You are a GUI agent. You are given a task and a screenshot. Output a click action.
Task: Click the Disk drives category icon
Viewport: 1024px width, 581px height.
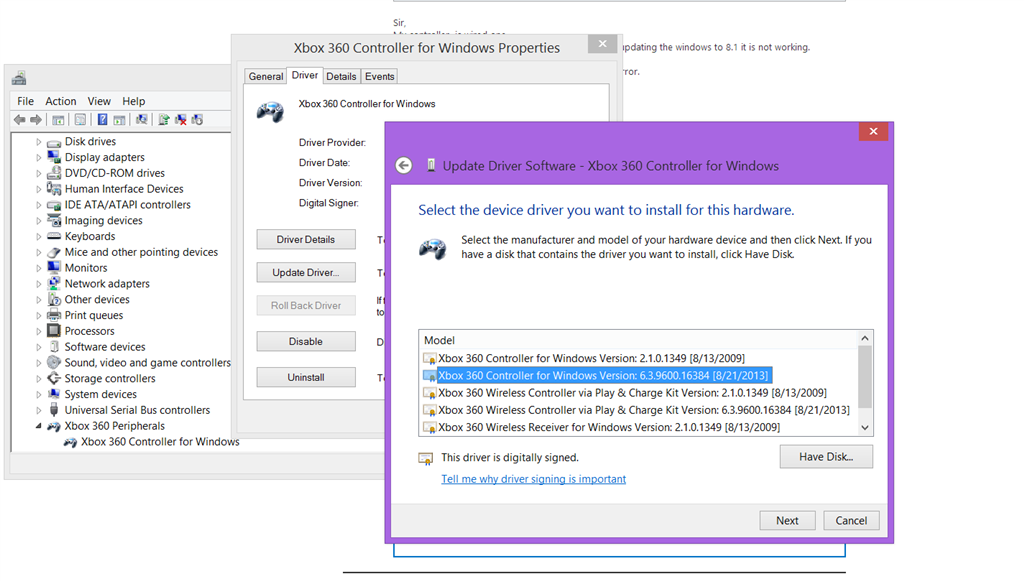tap(54, 142)
